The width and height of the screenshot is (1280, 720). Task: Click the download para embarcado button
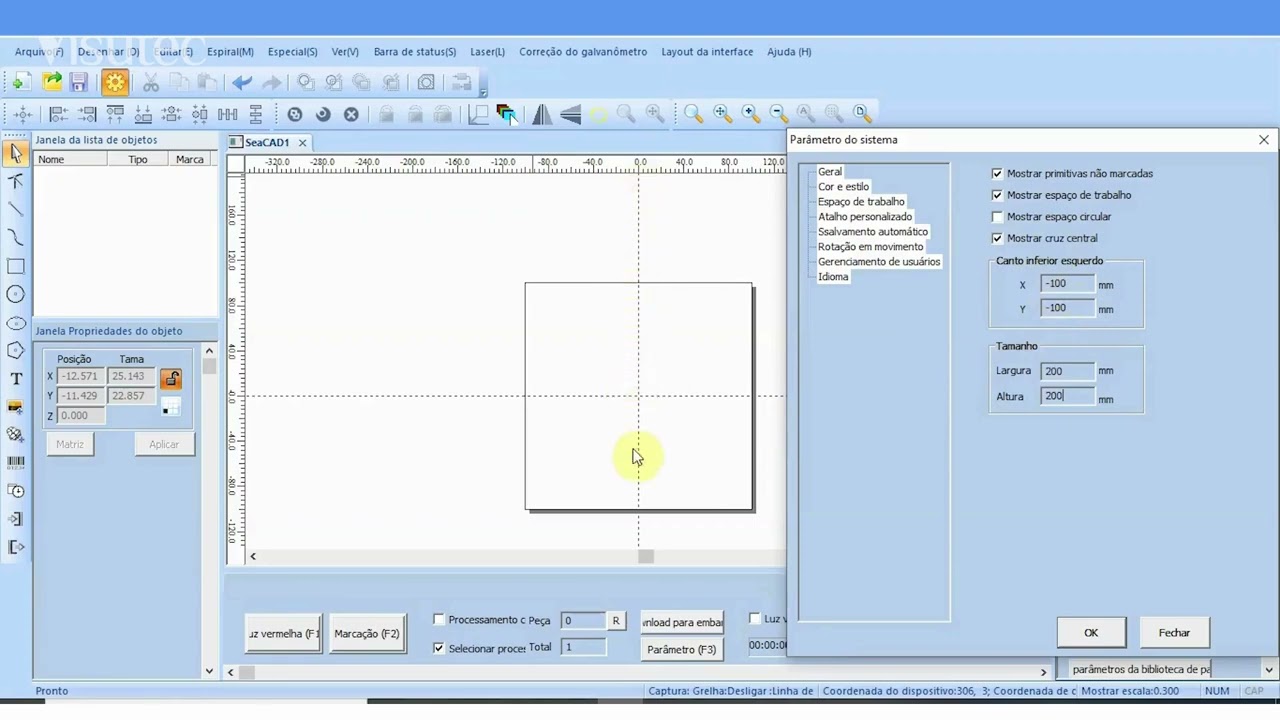[682, 622]
